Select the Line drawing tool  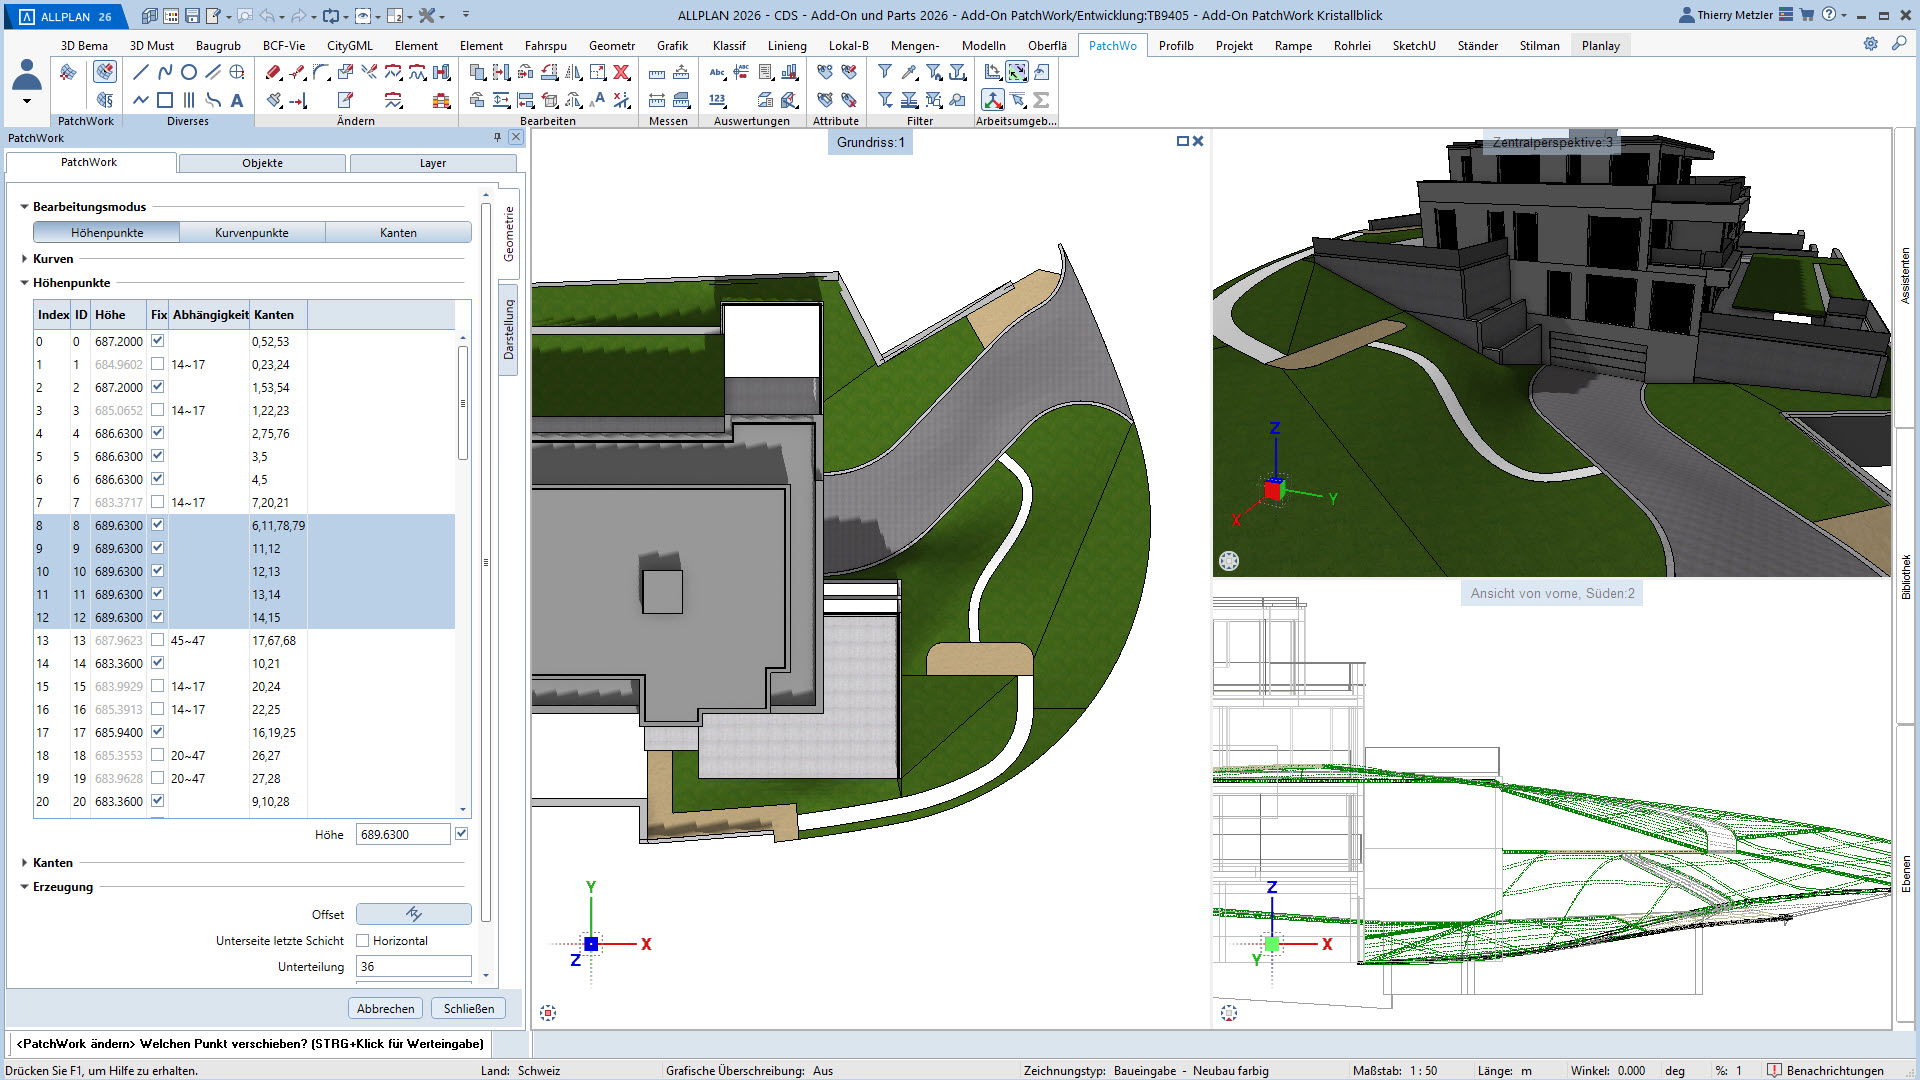(140, 72)
